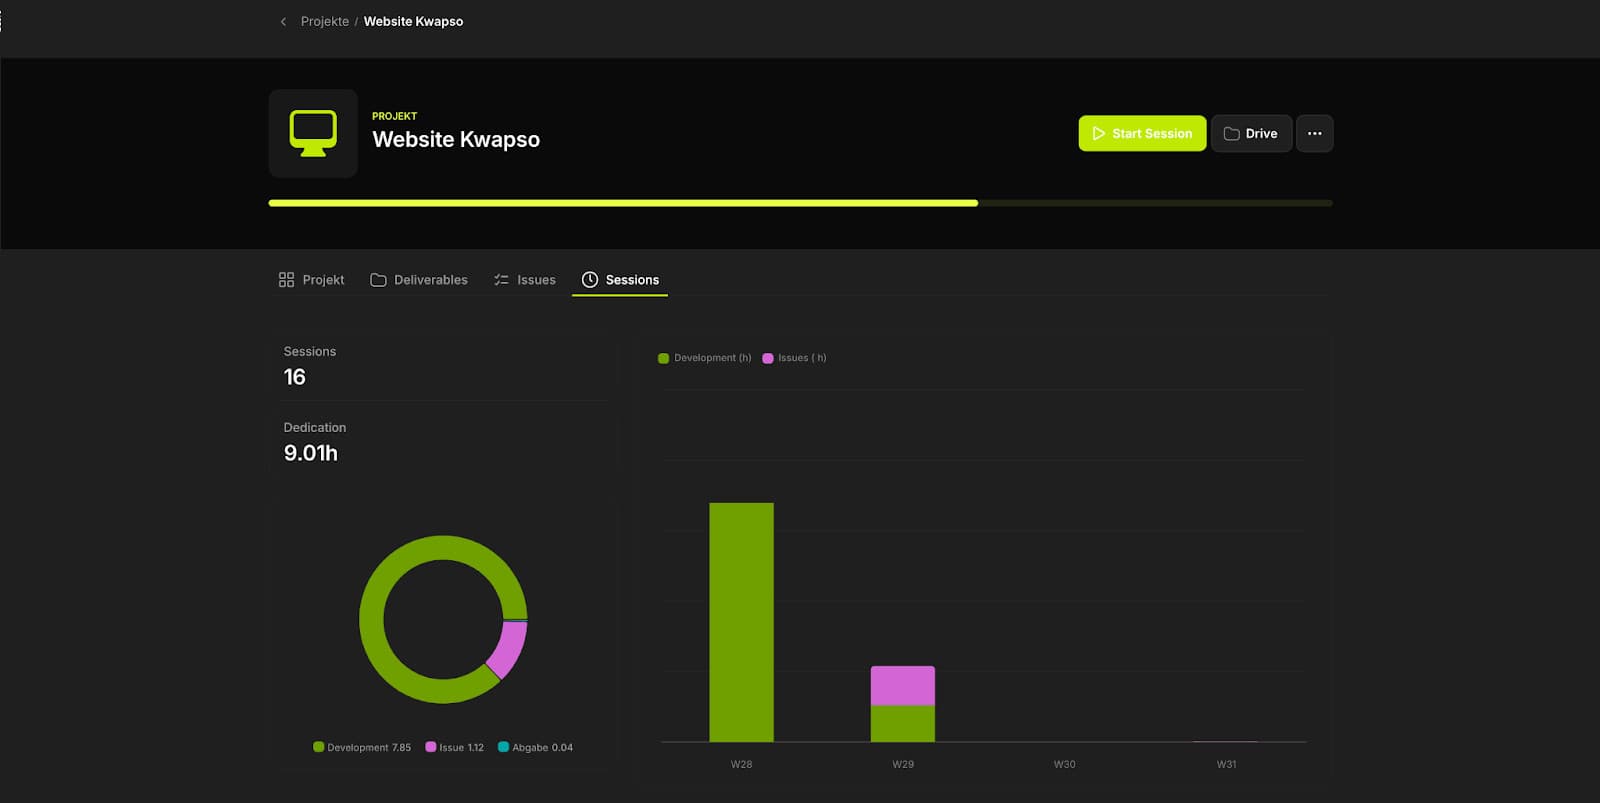Click the Start Session button
This screenshot has width=1600, height=803.
[1142, 133]
